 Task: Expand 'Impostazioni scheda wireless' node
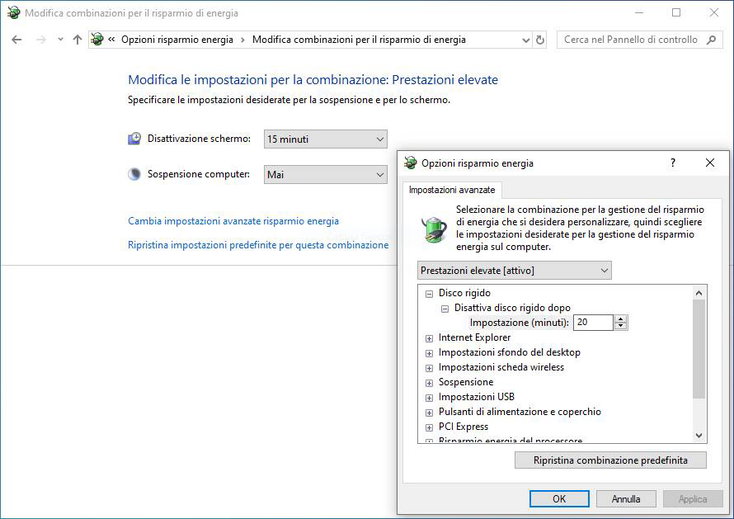tap(429, 368)
